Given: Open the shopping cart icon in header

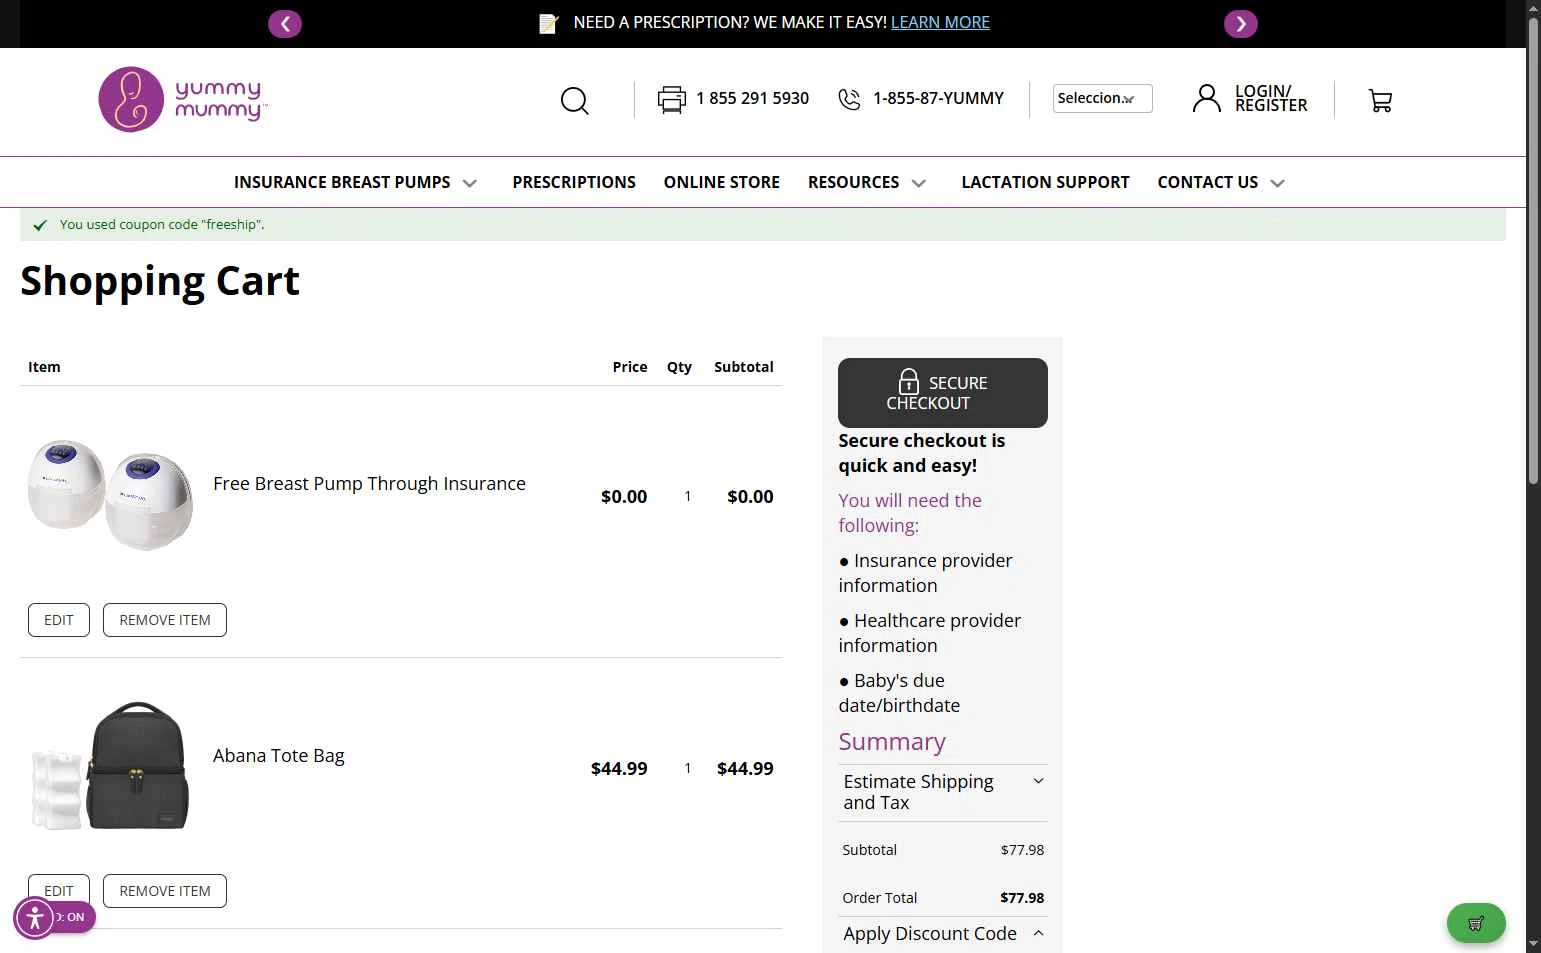Looking at the screenshot, I should [1380, 100].
